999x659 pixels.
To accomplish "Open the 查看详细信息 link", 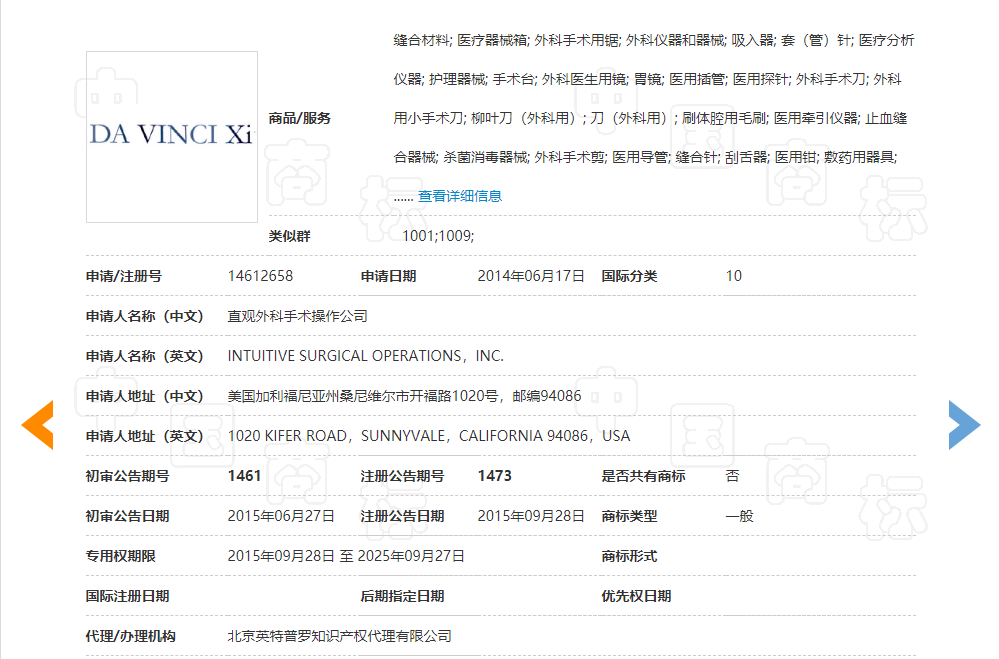I will coord(459,196).
